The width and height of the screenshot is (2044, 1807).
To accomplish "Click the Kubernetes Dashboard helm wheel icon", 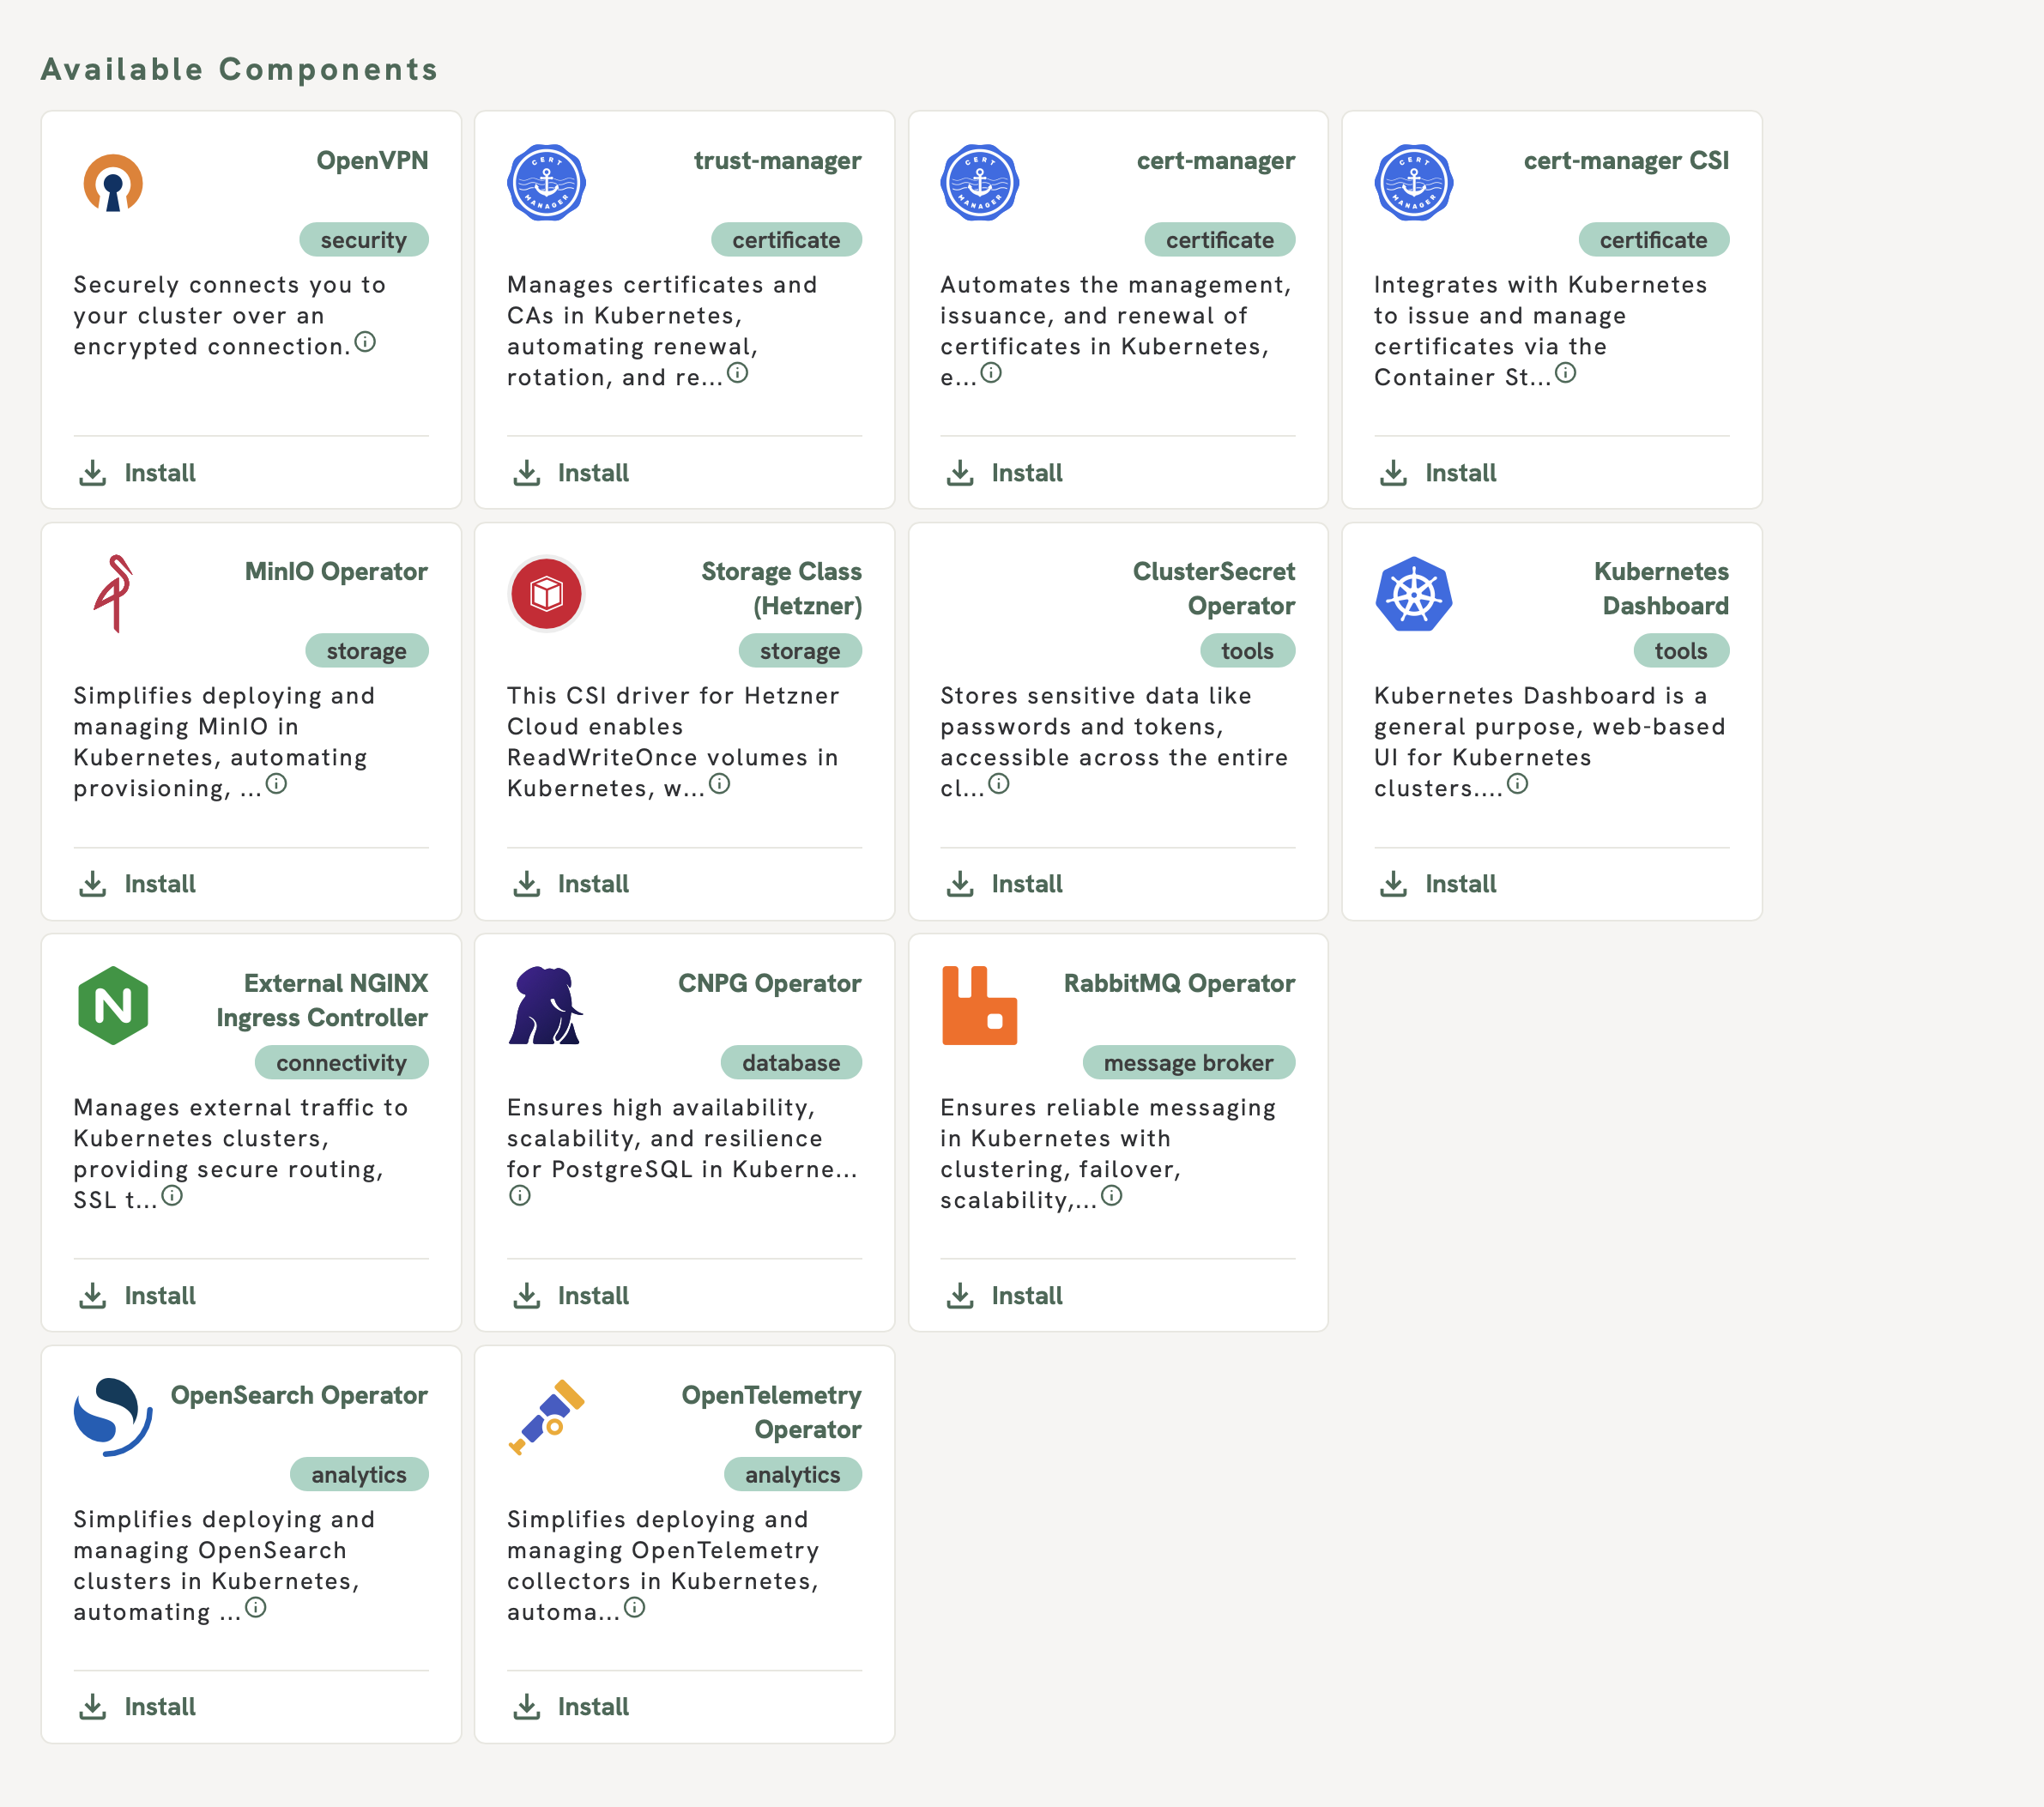I will coord(1413,594).
